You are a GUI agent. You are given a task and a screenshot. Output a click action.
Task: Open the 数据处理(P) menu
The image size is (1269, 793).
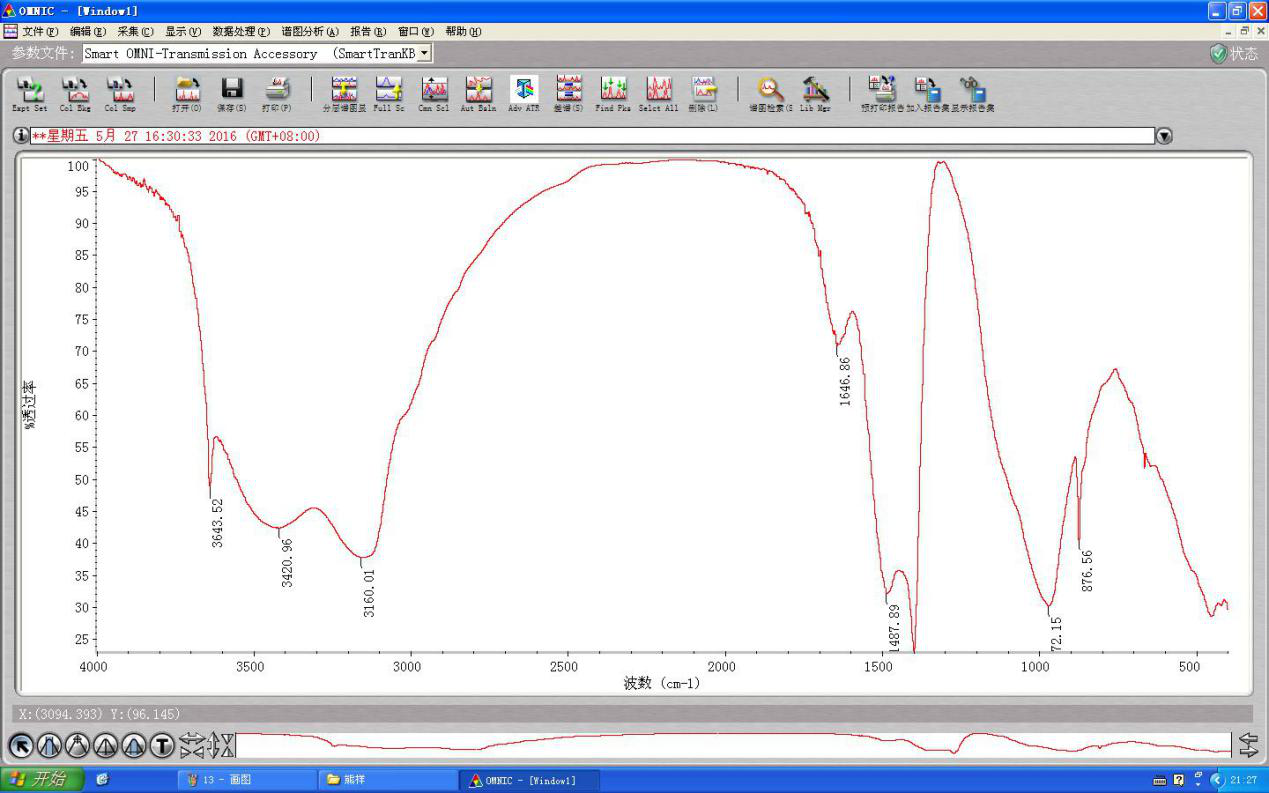[x=241, y=31]
